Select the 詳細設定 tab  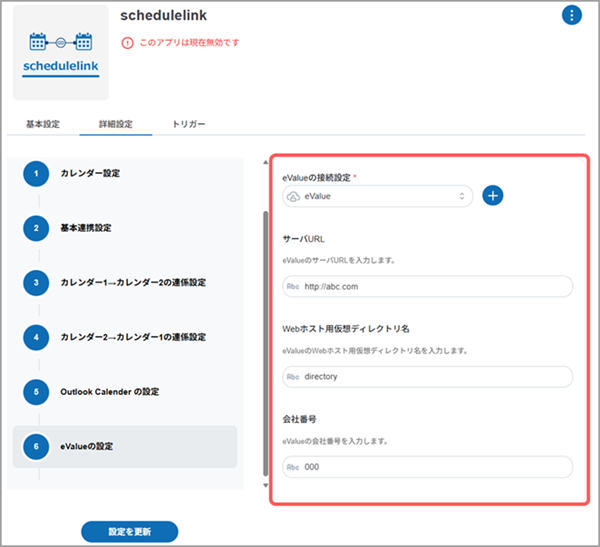click(x=115, y=124)
